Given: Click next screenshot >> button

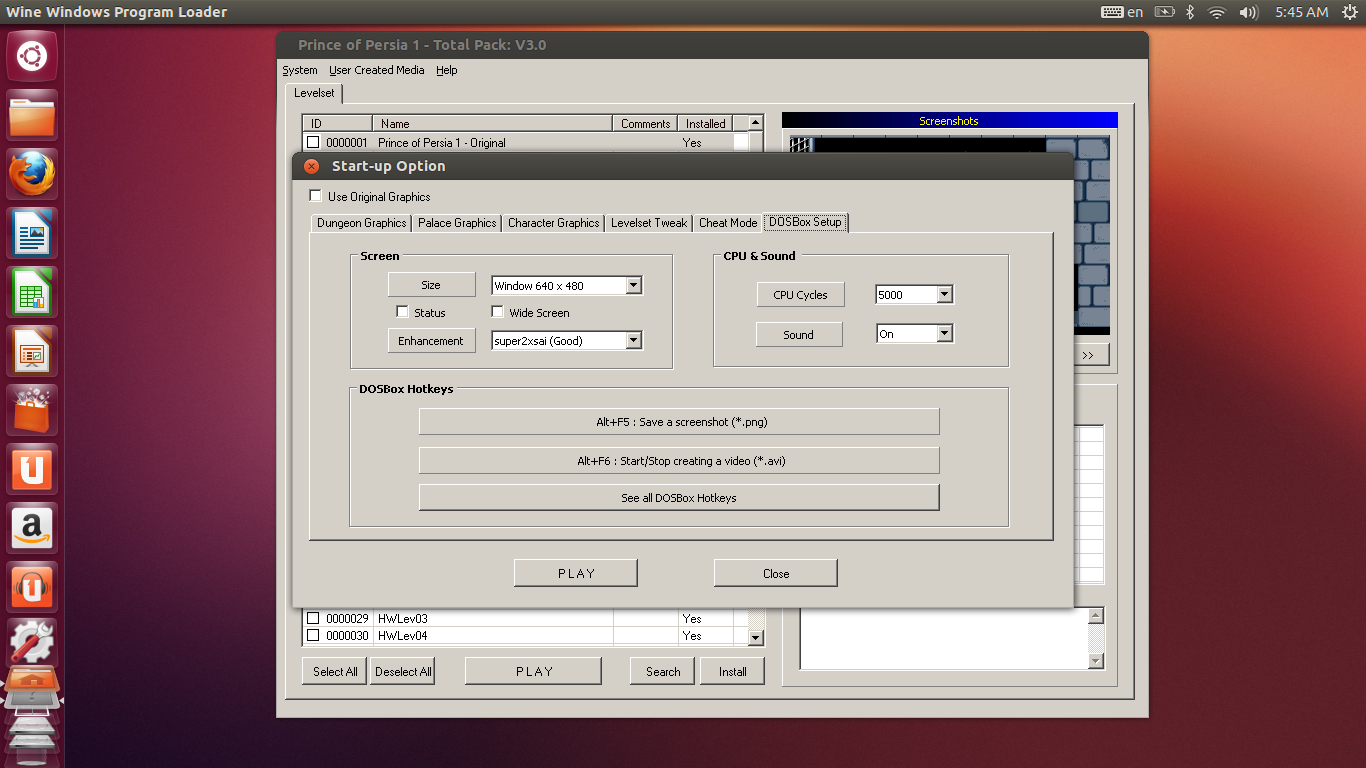Looking at the screenshot, I should tap(1088, 355).
